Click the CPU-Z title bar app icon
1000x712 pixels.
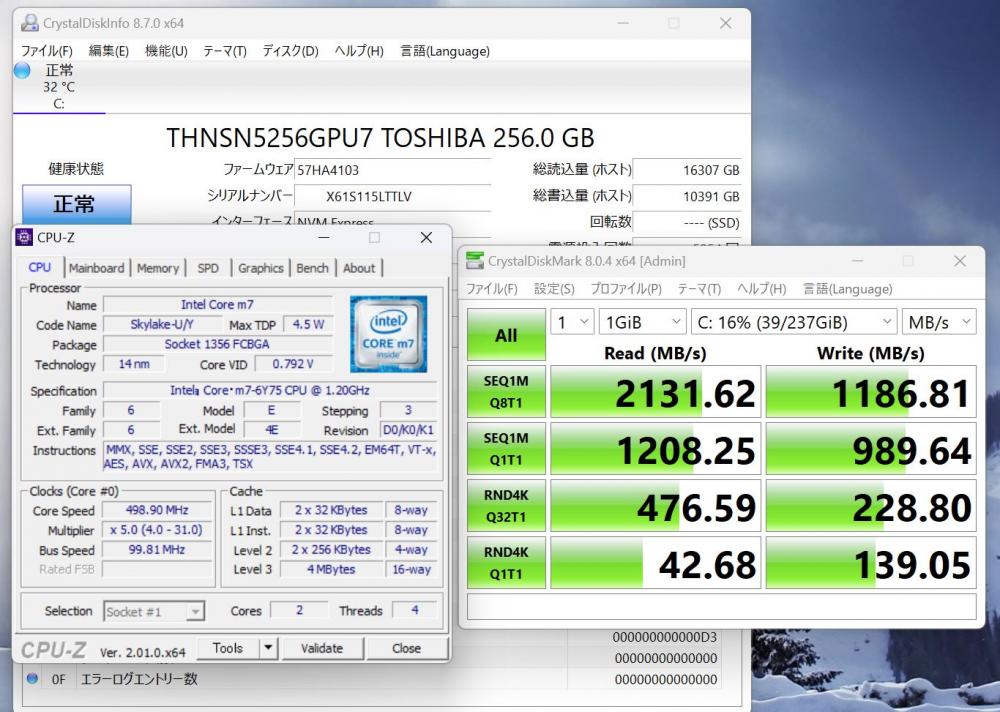coord(24,237)
